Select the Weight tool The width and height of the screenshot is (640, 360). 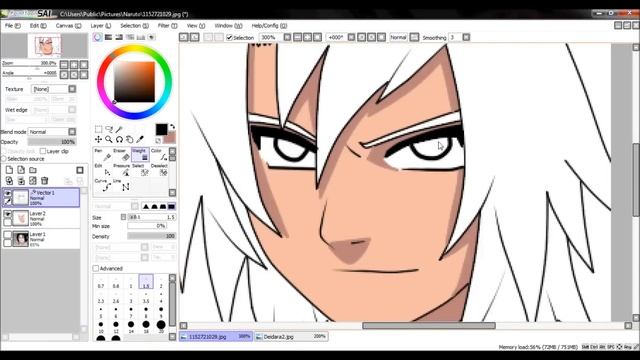tap(140, 155)
